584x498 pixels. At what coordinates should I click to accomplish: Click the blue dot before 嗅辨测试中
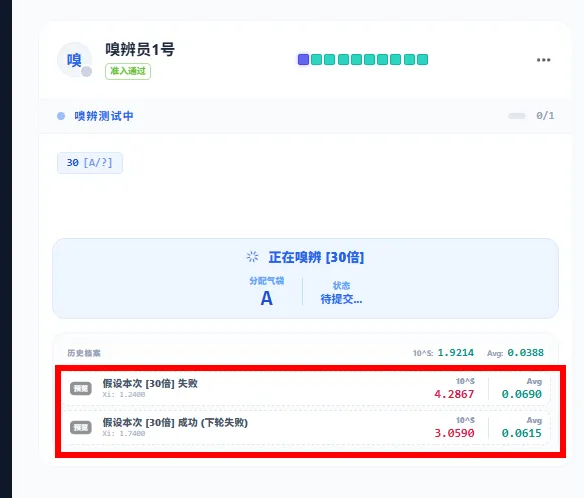tap(61, 116)
